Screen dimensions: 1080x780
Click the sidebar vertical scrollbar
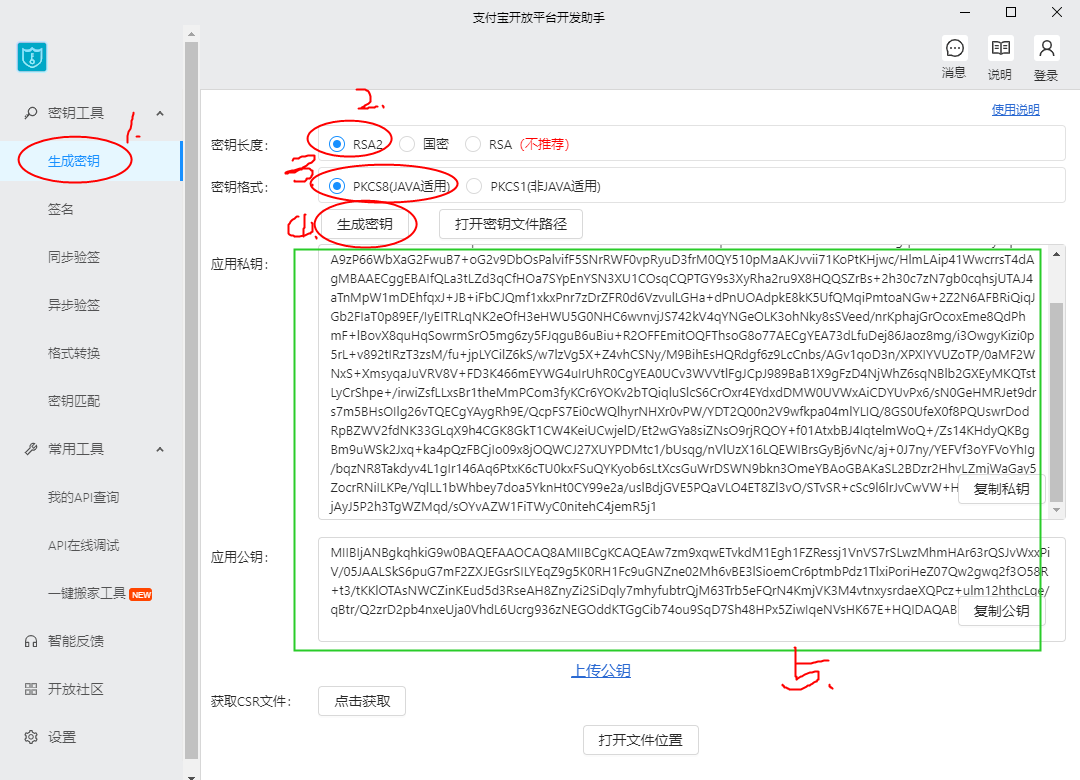tap(191, 401)
